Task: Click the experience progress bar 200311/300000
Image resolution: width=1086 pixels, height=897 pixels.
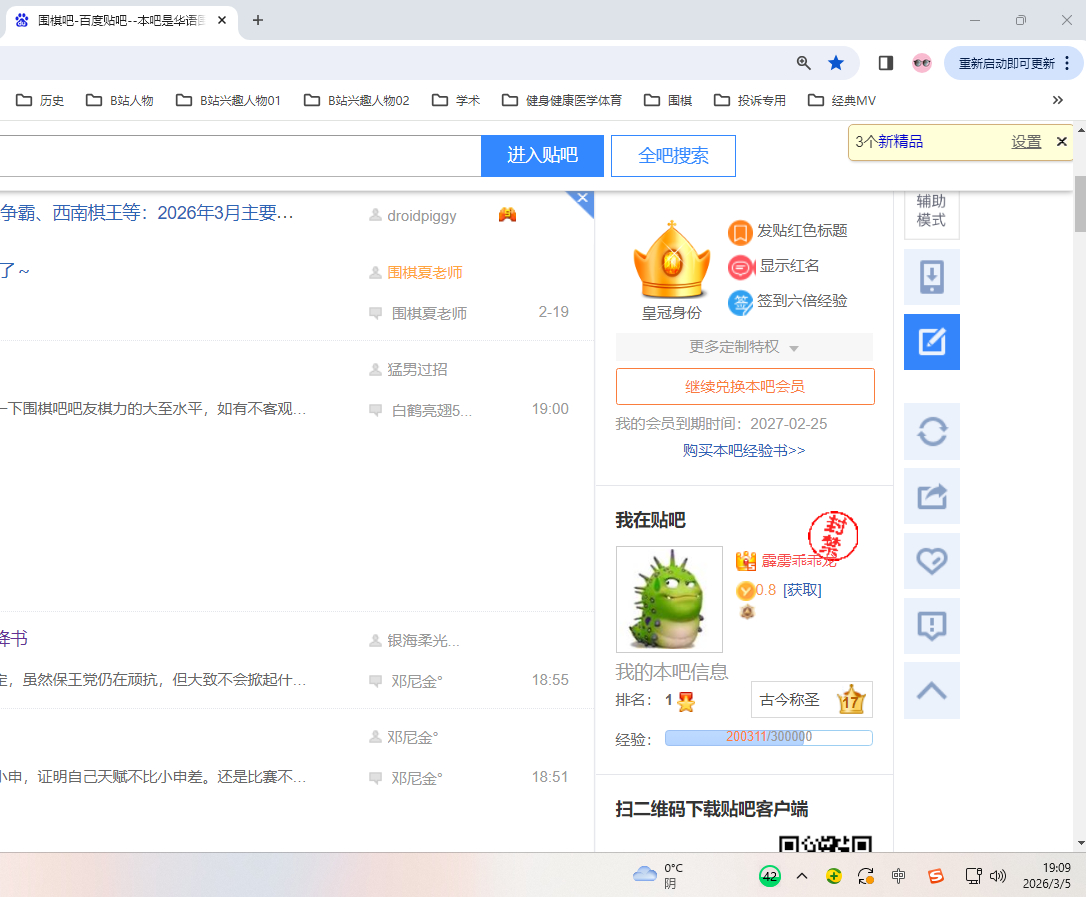Action: 768,738
